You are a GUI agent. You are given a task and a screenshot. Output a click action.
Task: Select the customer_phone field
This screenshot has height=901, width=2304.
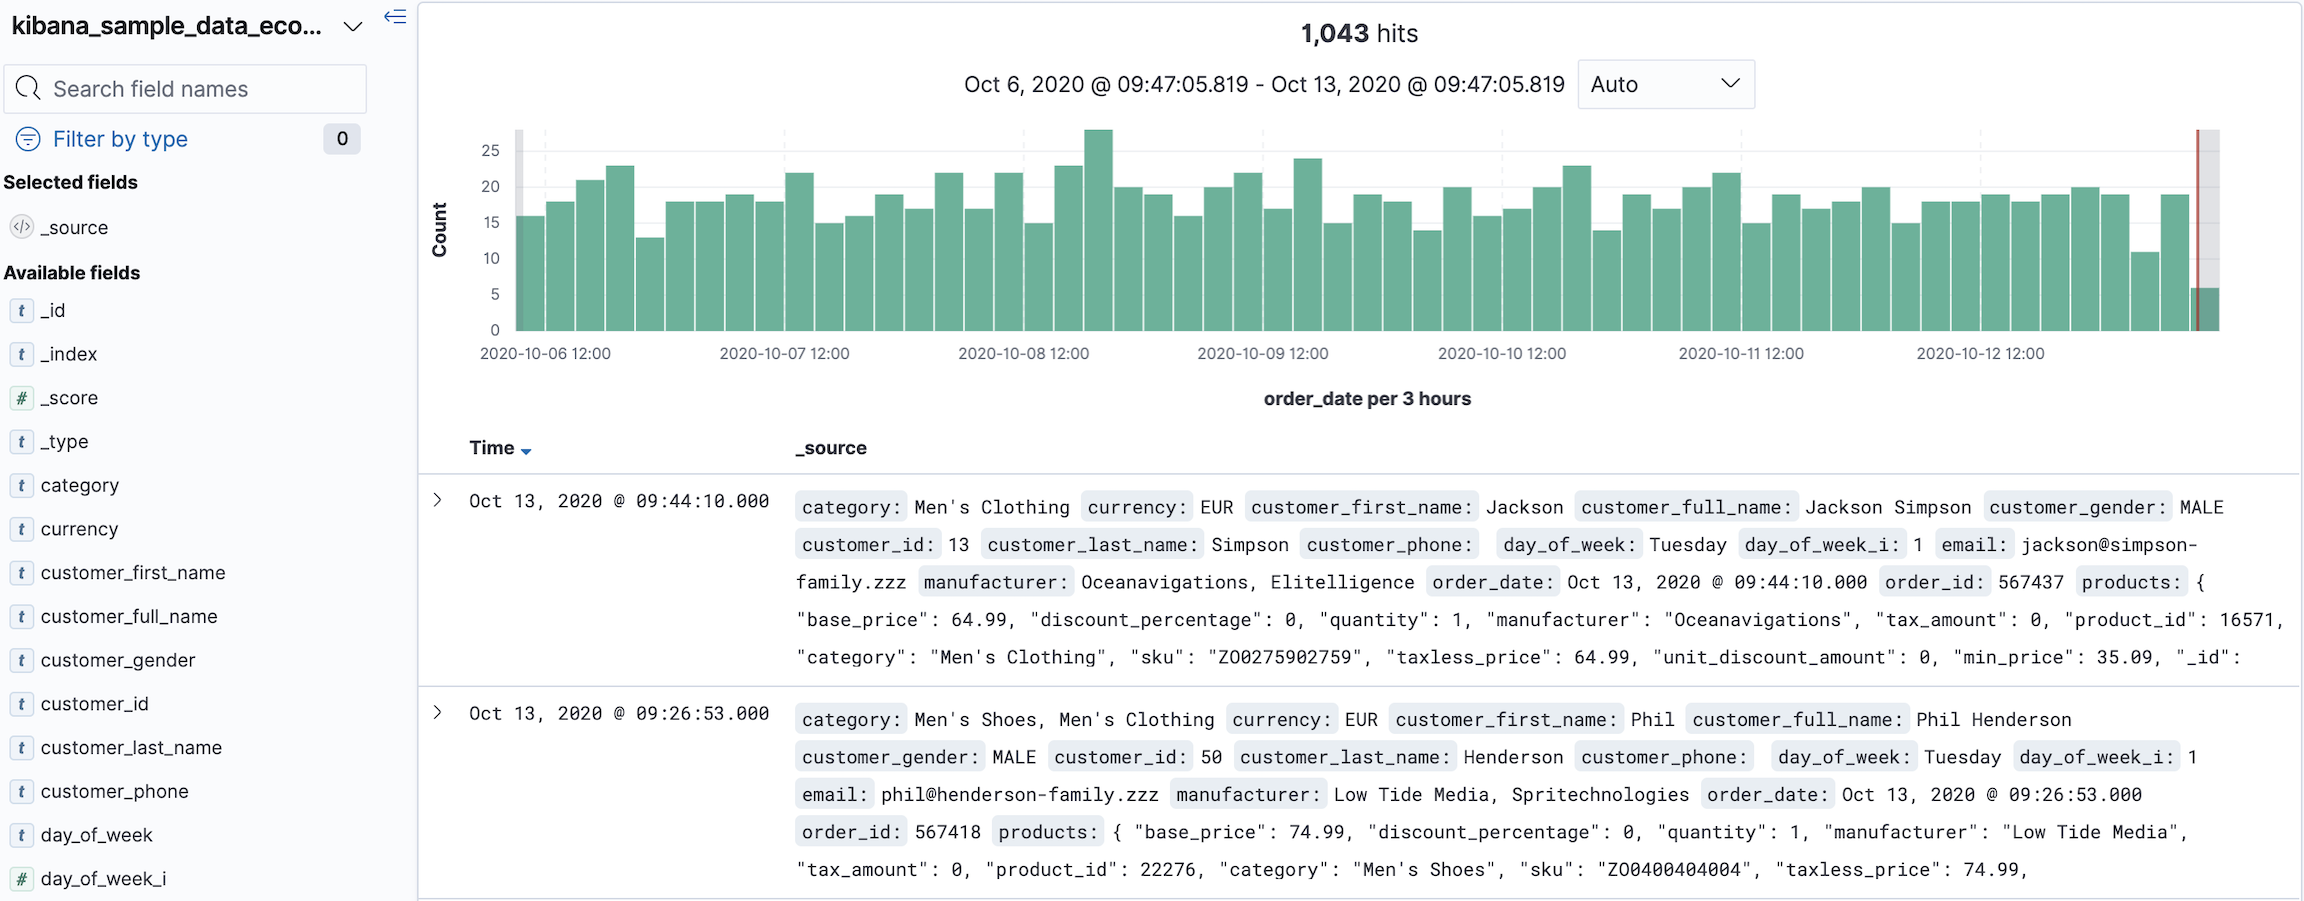pos(114,792)
